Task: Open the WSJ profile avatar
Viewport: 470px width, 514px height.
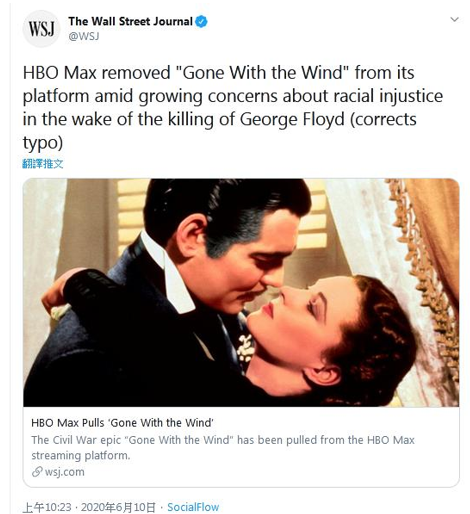Action: 41,29
